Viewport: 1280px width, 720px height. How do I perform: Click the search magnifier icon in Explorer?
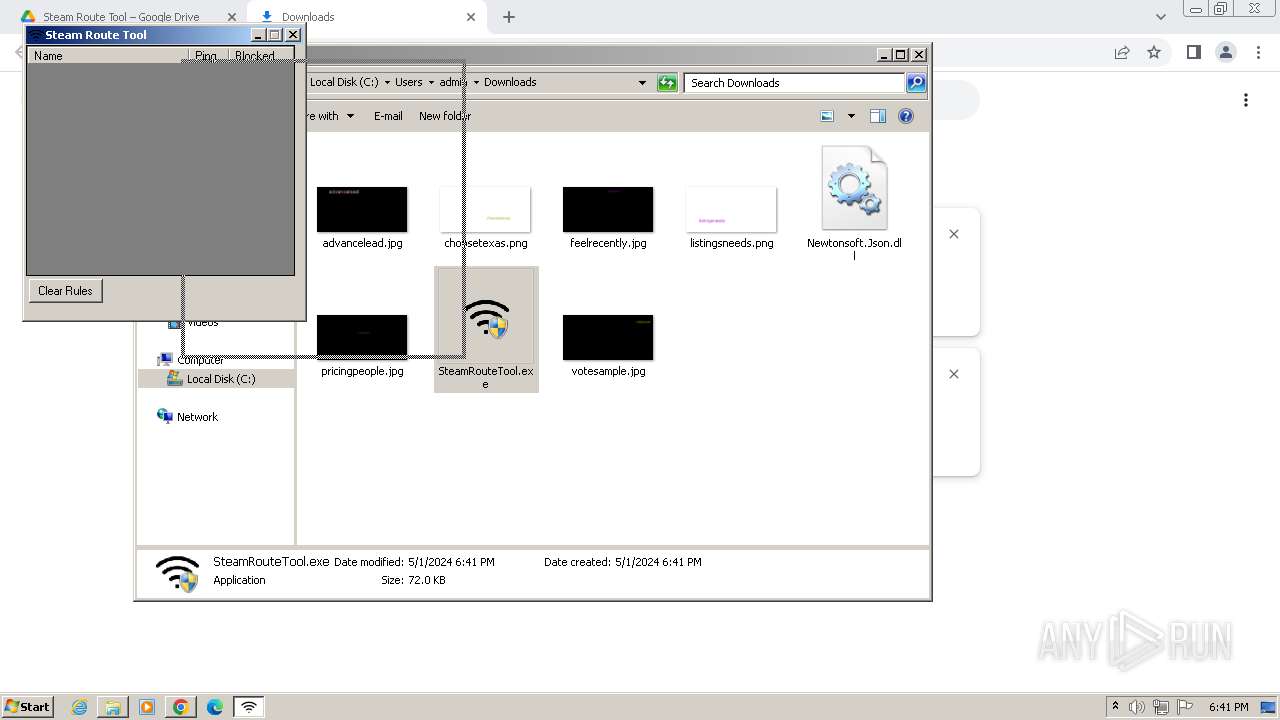tap(916, 83)
